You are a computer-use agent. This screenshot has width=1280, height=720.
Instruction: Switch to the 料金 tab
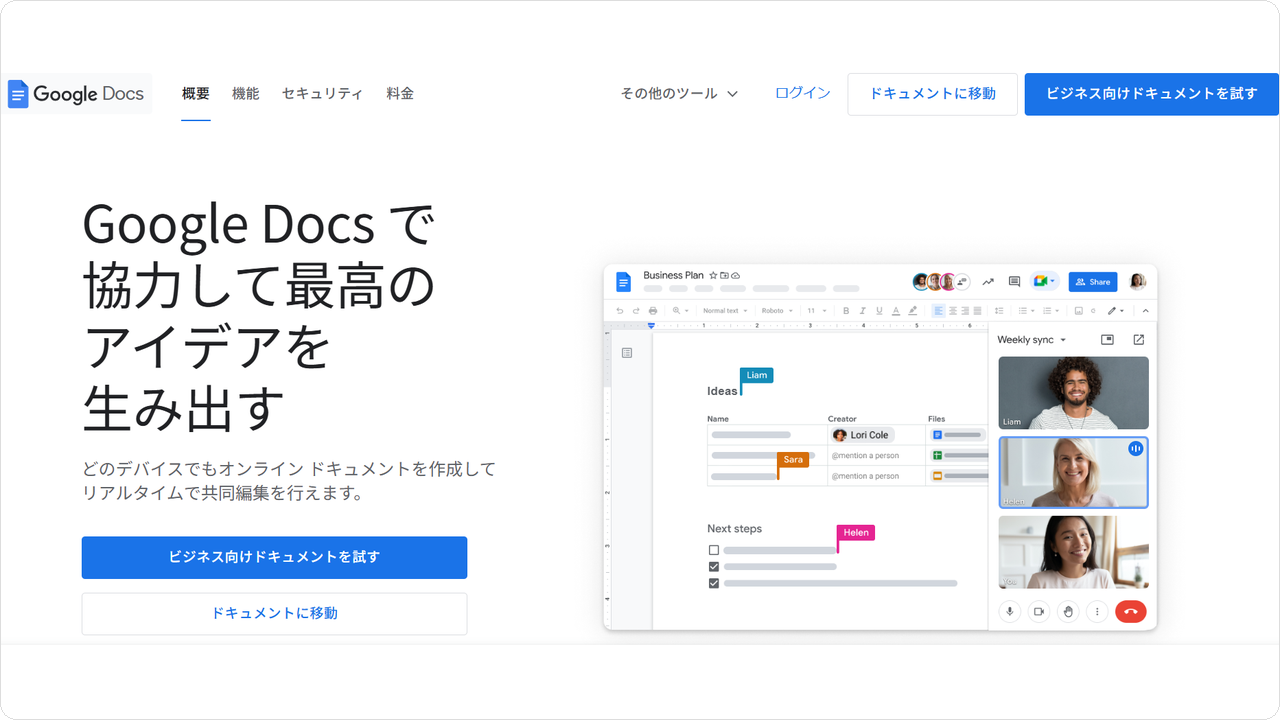[400, 94]
